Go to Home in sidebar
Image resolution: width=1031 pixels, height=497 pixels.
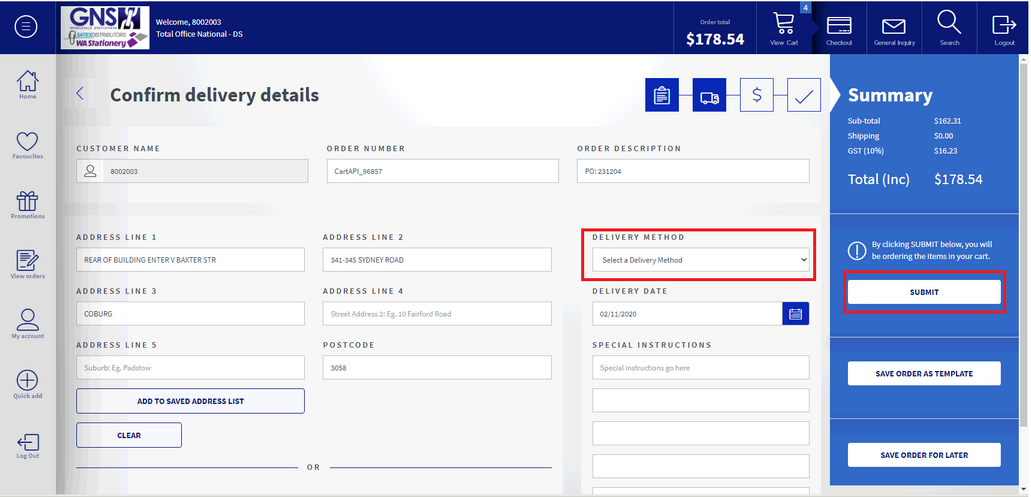[x=27, y=84]
